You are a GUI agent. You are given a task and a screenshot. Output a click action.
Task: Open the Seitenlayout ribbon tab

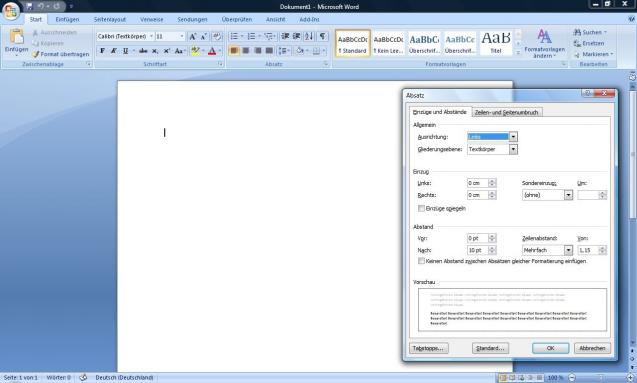[x=110, y=19]
